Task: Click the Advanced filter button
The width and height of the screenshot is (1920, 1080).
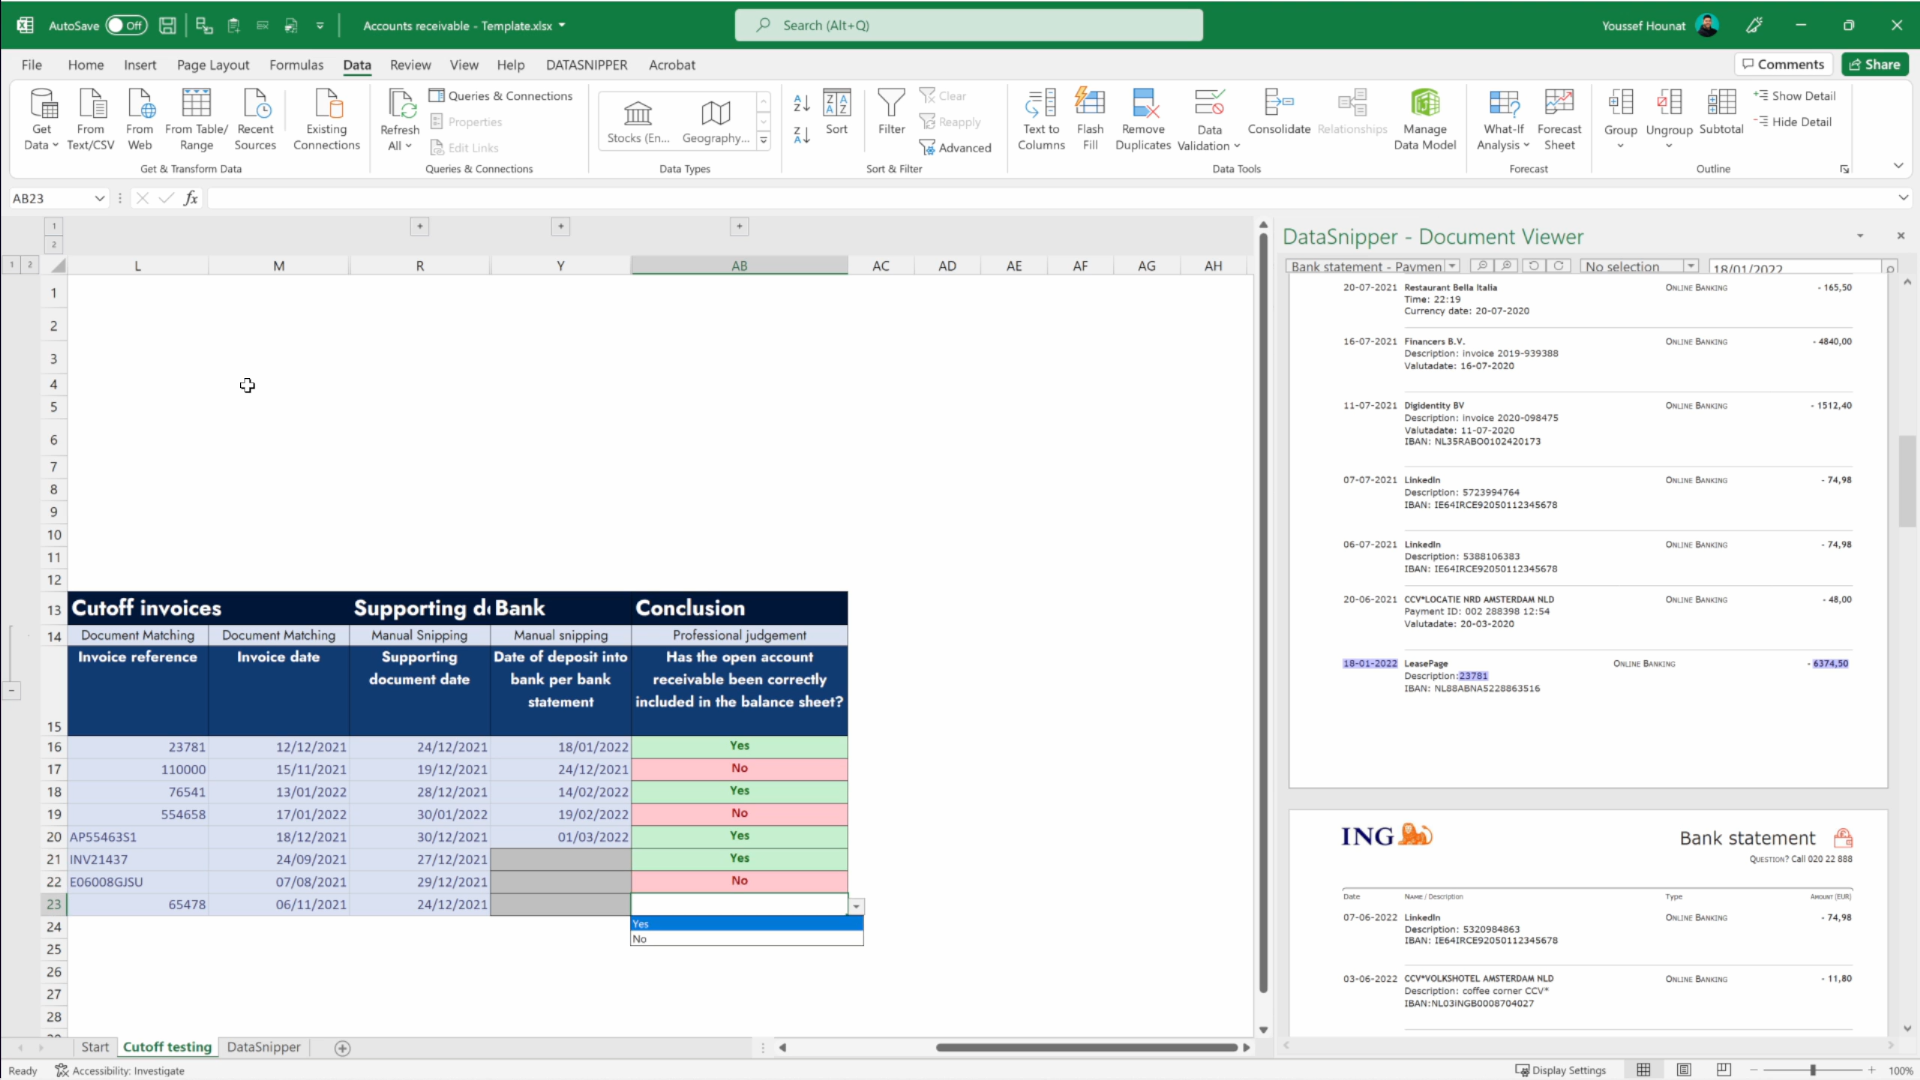Action: (956, 146)
